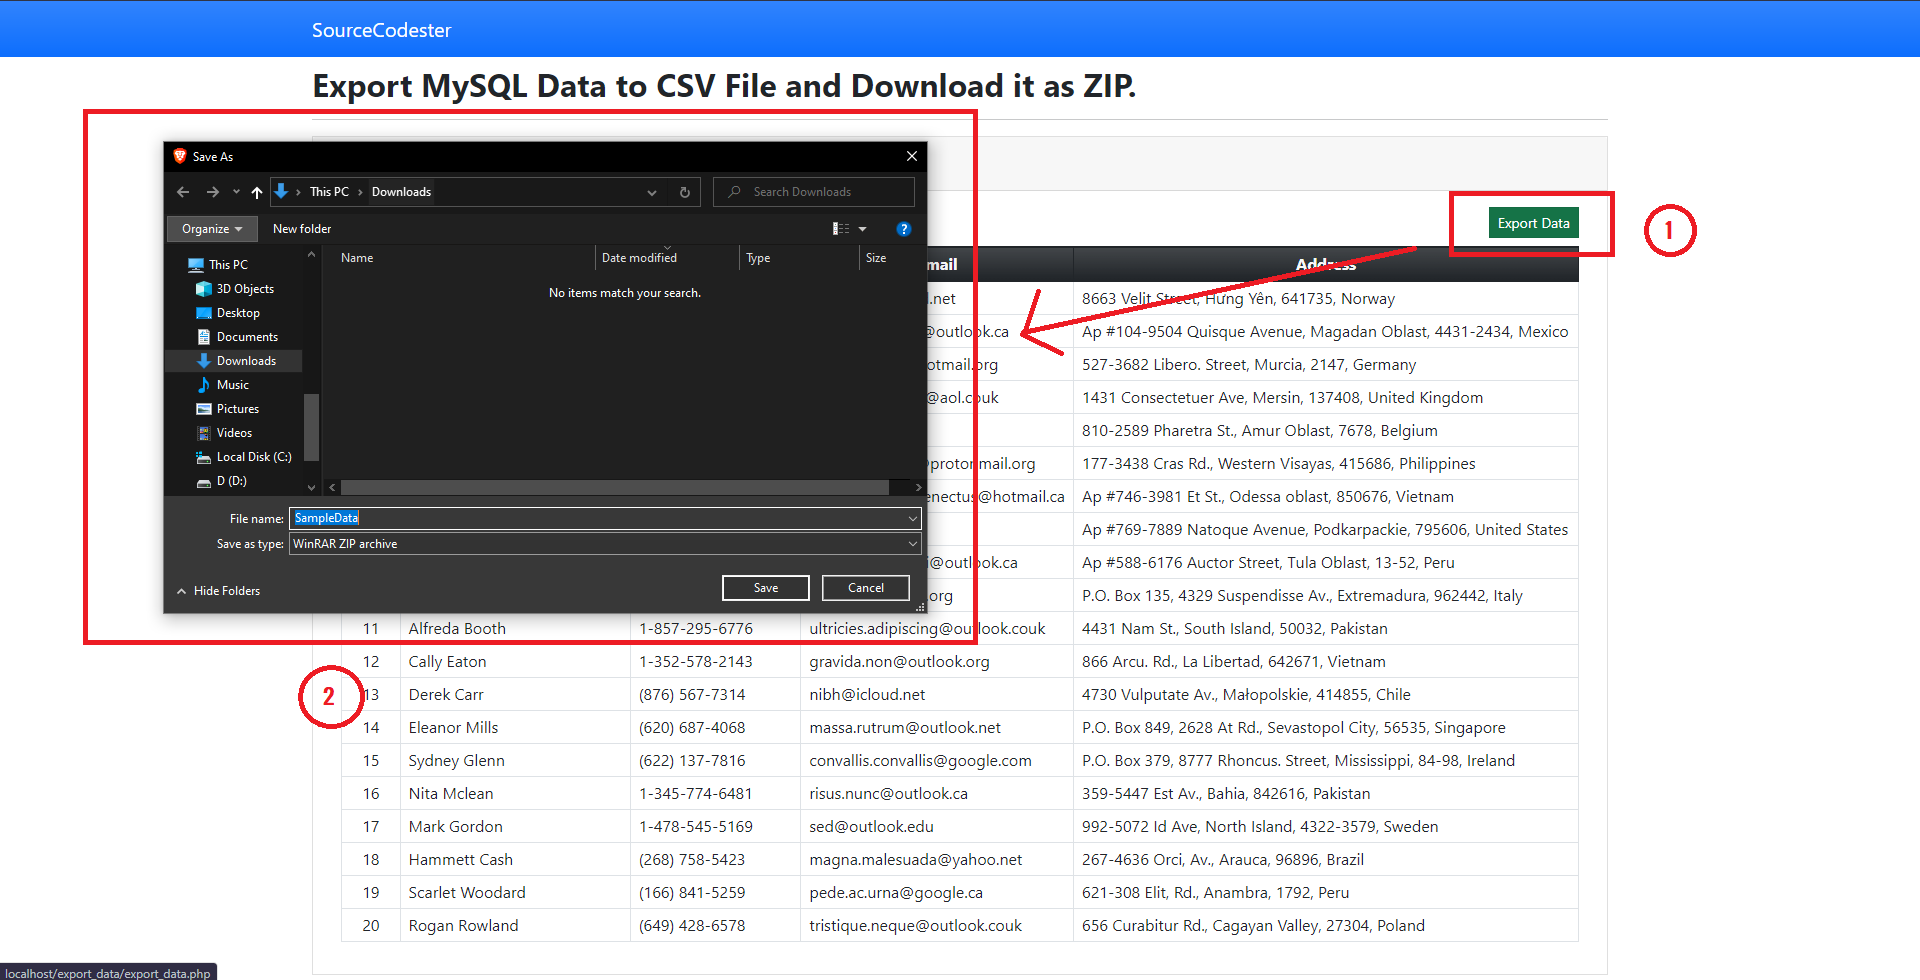
Task: Sort by Name column header
Action: point(357,258)
